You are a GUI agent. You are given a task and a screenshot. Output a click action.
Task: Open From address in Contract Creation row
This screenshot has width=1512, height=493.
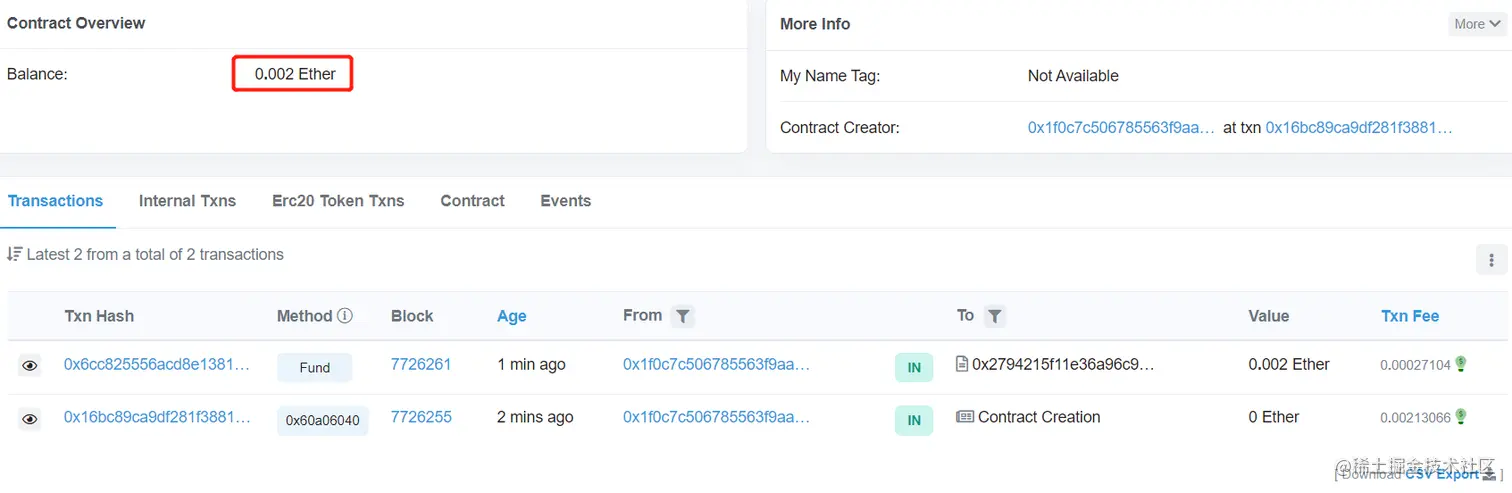[x=716, y=417]
